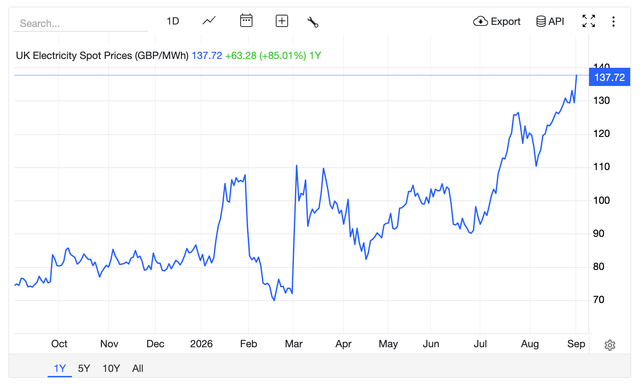
Task: Switch to the 5Y time range
Action: point(84,368)
